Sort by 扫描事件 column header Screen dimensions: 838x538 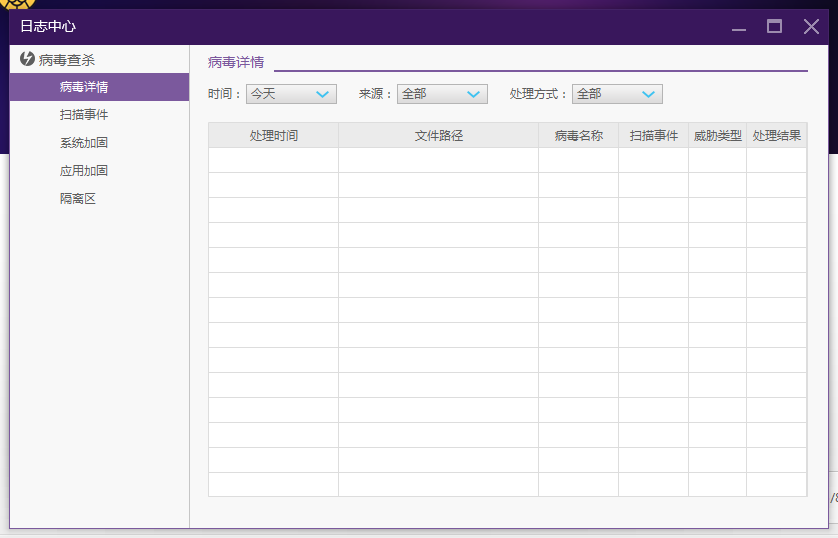click(x=654, y=136)
